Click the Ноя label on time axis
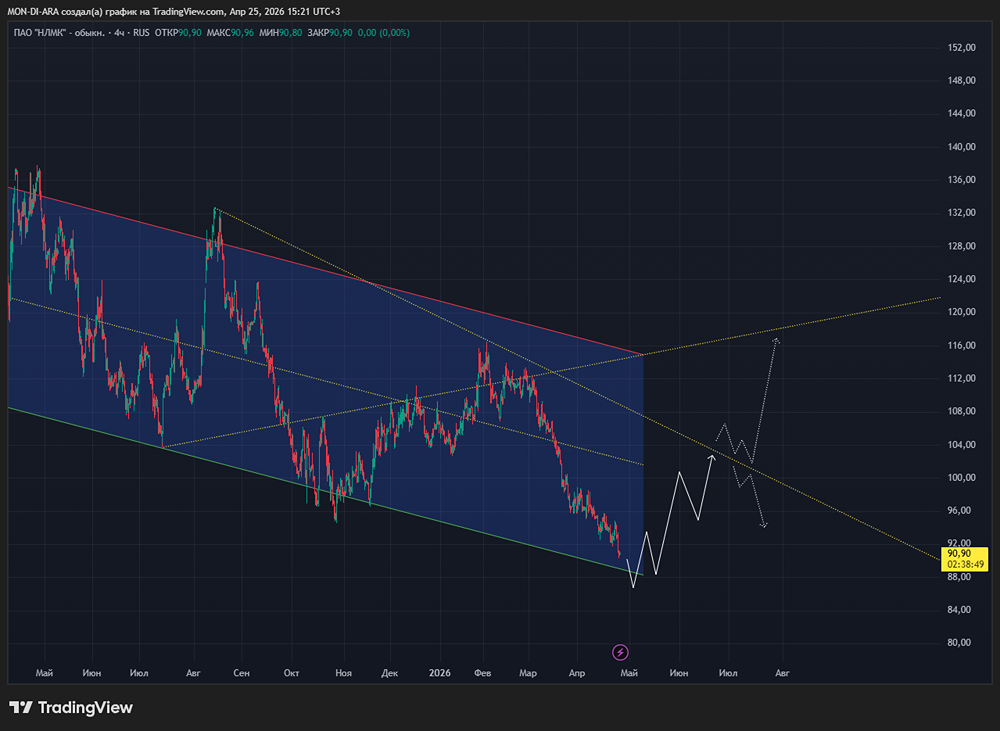 pos(343,673)
